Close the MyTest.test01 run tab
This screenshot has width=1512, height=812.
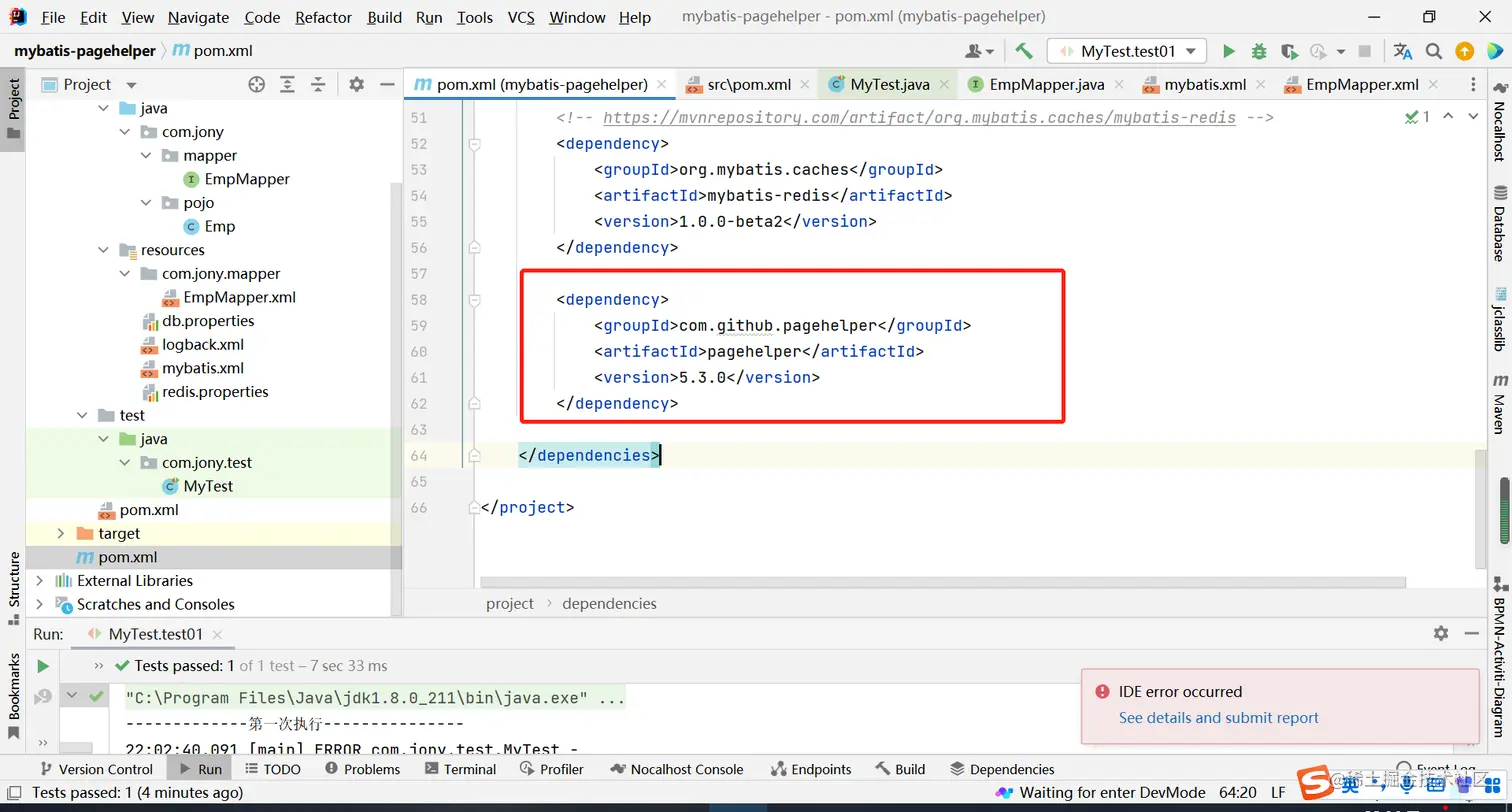pyautogui.click(x=217, y=634)
